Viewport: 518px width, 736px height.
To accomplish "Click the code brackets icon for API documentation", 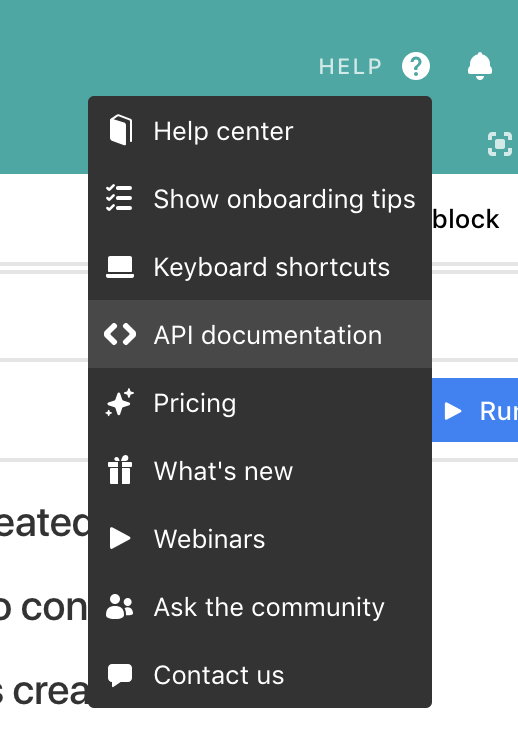I will 120,334.
